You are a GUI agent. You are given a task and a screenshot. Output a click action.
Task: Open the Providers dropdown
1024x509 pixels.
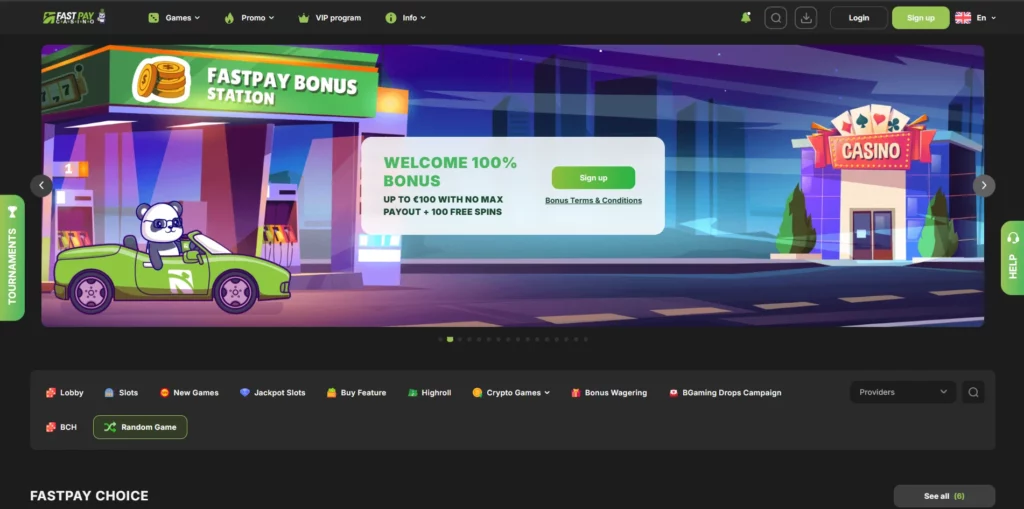coord(903,392)
